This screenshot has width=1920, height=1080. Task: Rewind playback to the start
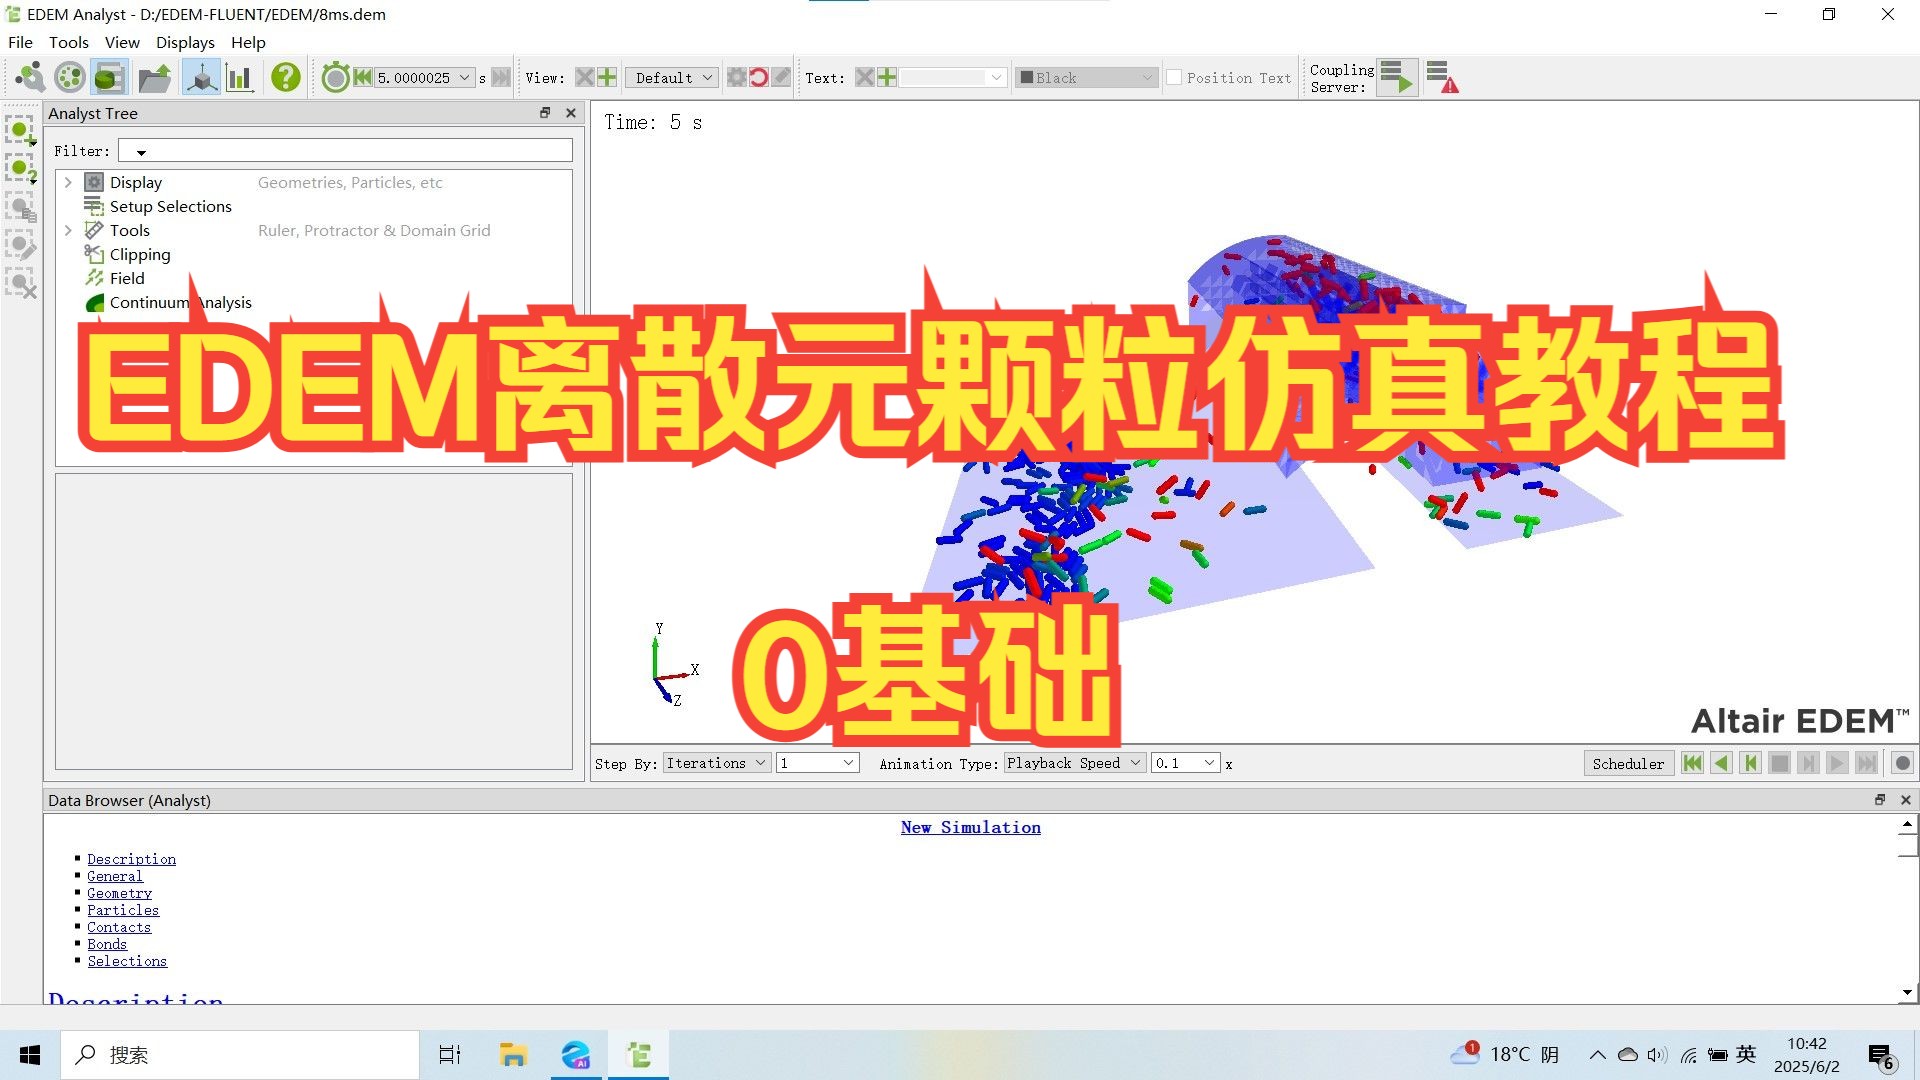pyautogui.click(x=1692, y=763)
